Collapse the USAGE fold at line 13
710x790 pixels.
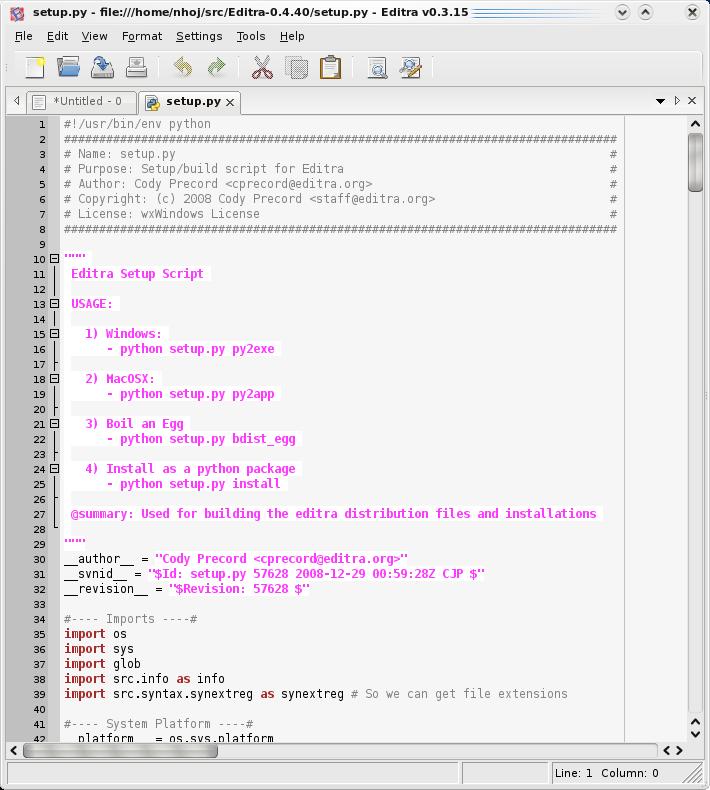pyautogui.click(x=55, y=304)
